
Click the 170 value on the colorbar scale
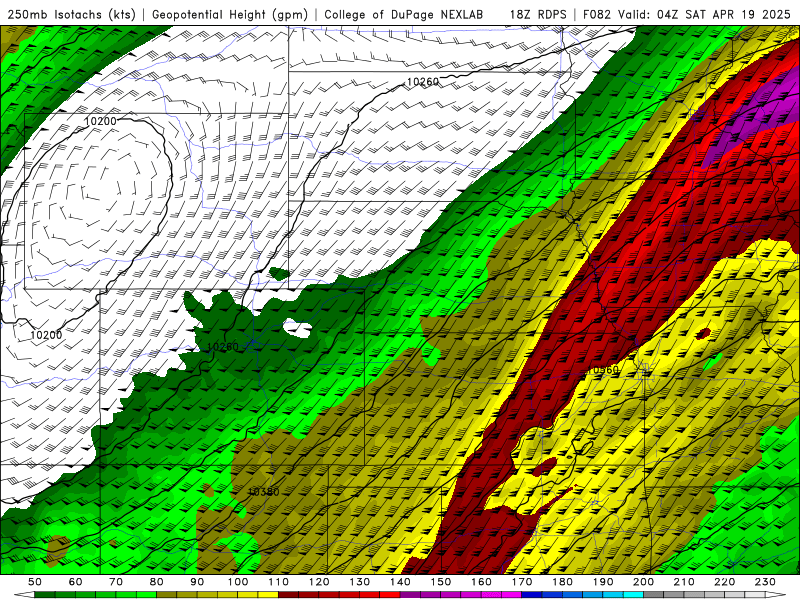click(522, 582)
